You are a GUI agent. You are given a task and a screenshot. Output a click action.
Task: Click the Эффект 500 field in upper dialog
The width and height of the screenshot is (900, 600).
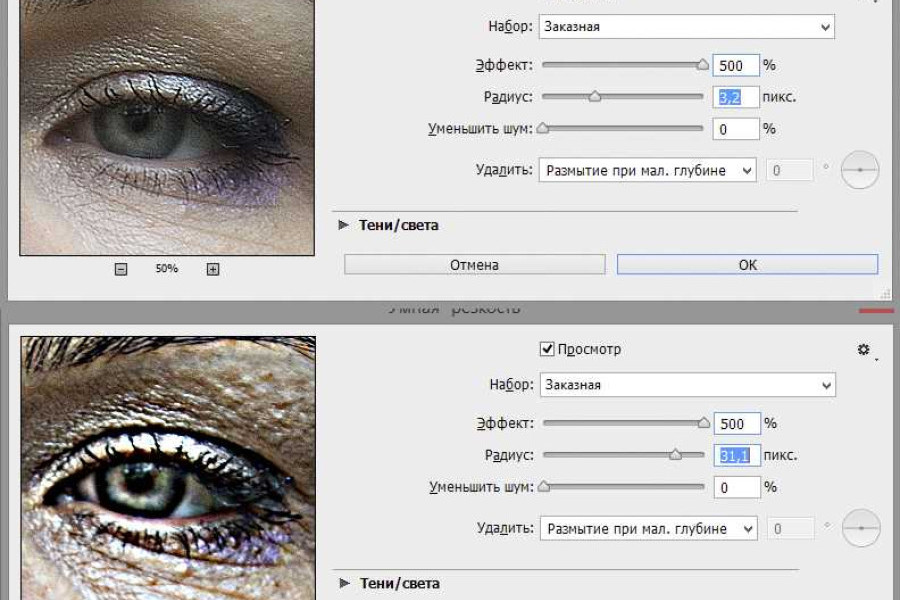735,65
